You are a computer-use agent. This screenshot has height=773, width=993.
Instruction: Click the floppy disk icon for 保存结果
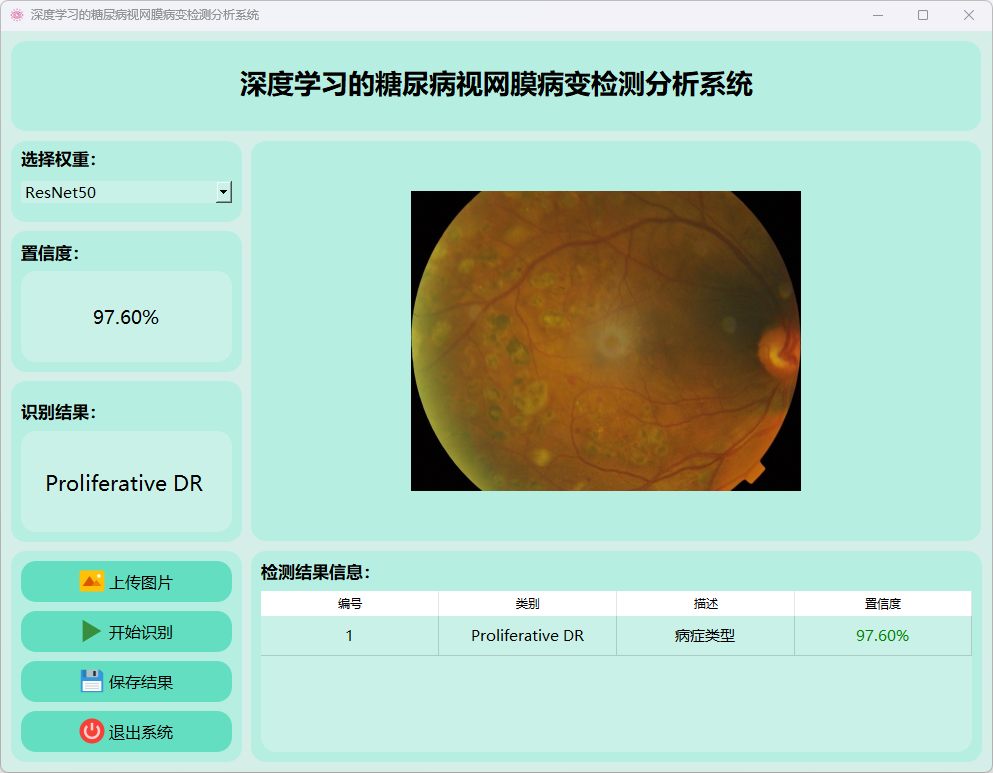(91, 681)
